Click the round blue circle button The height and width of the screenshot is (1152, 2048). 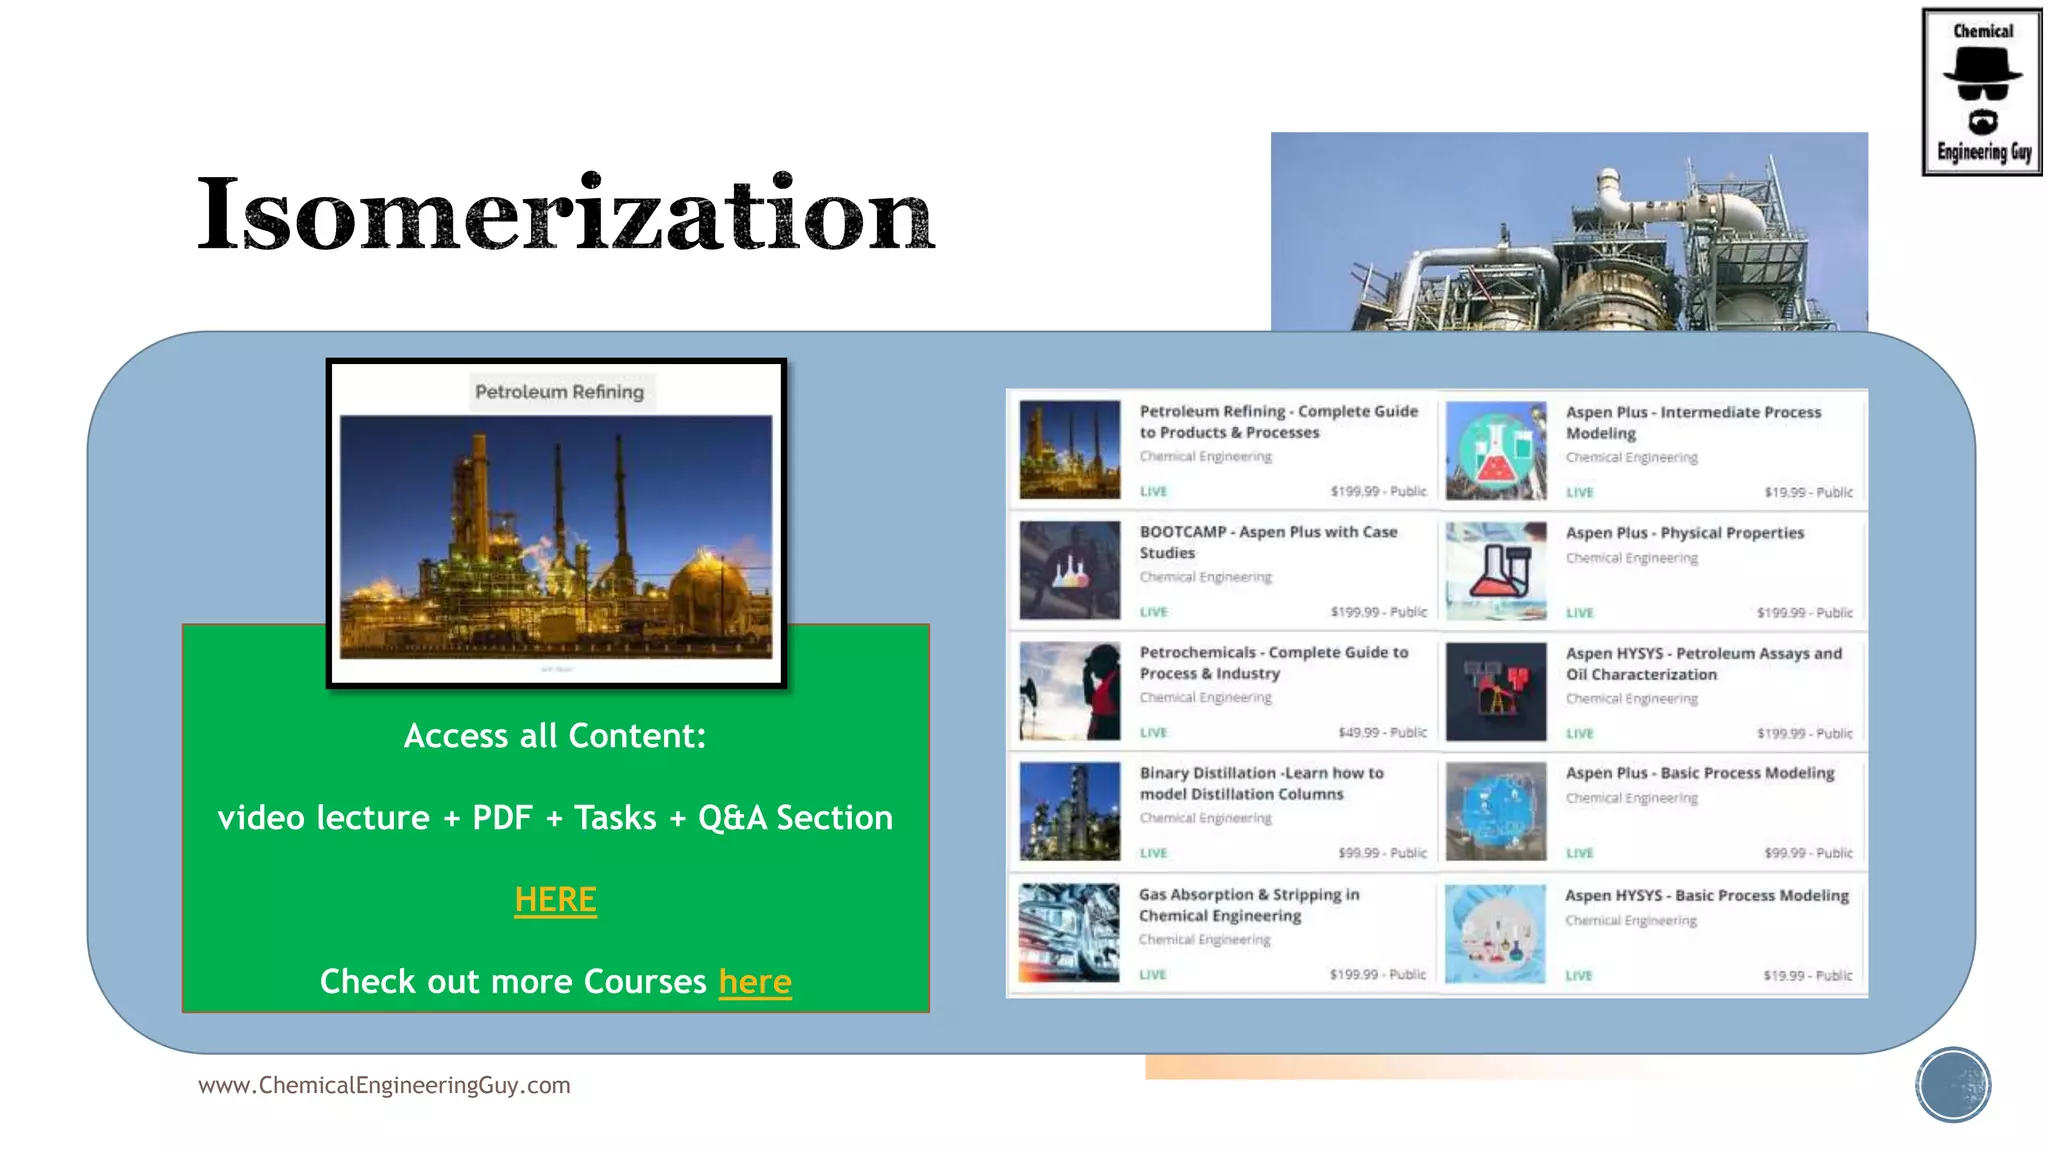(x=1952, y=1084)
